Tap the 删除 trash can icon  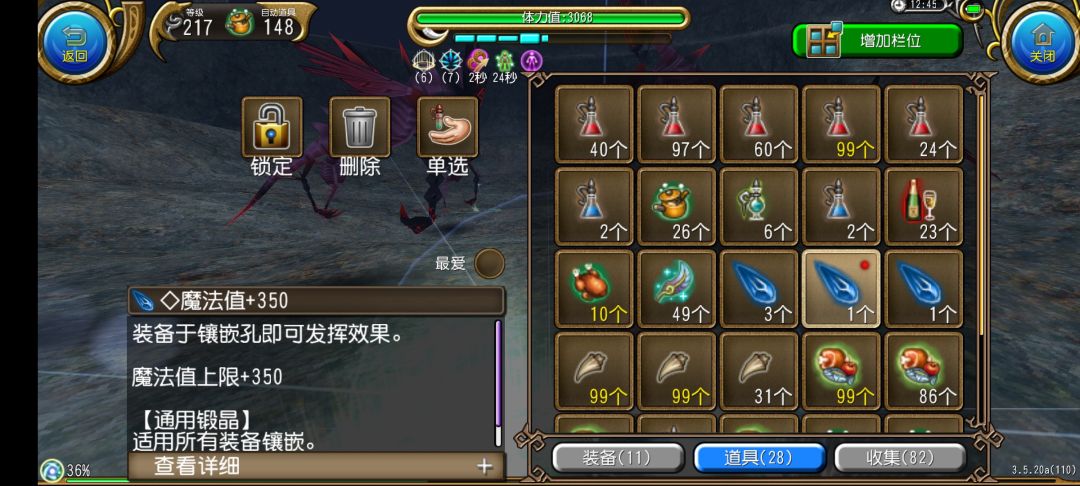coord(360,127)
